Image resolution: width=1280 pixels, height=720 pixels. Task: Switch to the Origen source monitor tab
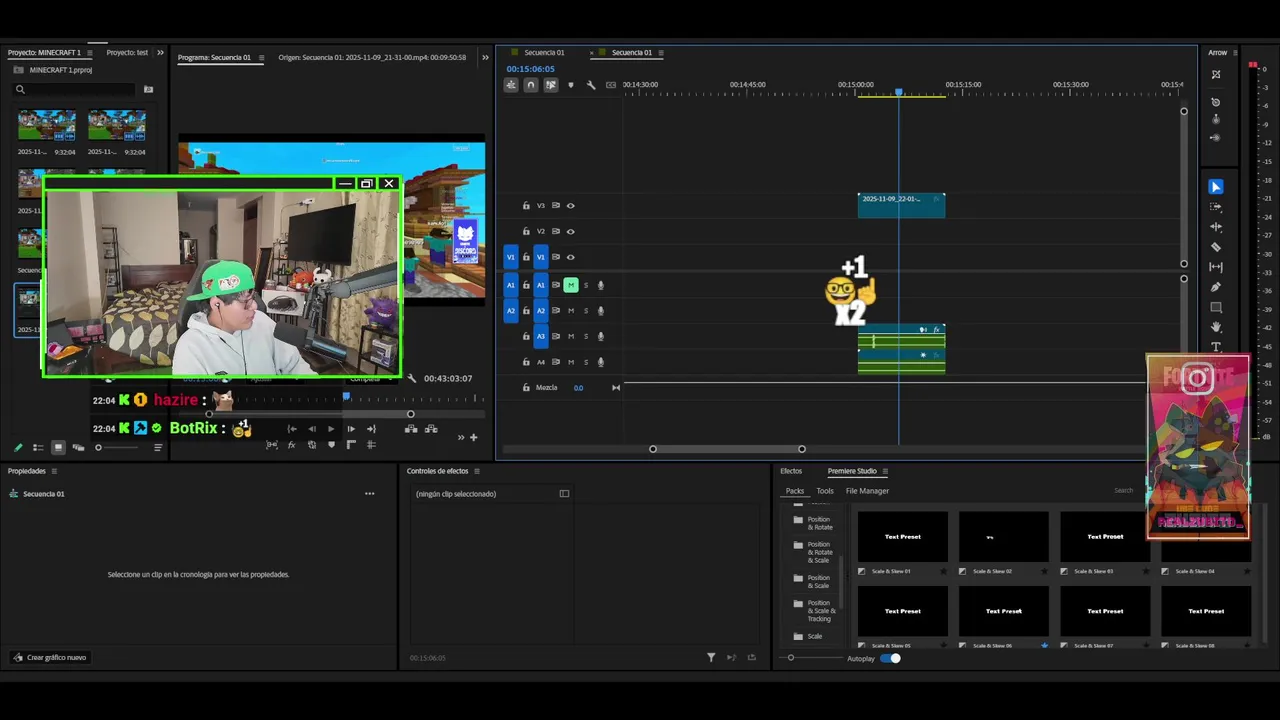[372, 57]
